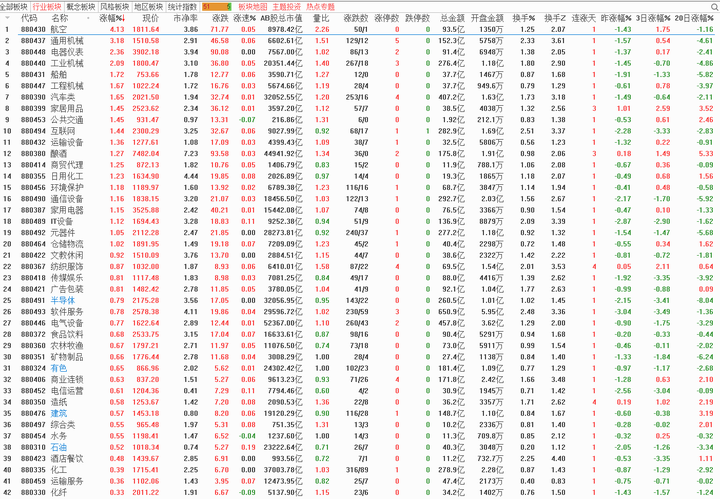Sort by the 连涨天 column header
The image size is (720, 499).
(x=584, y=18)
